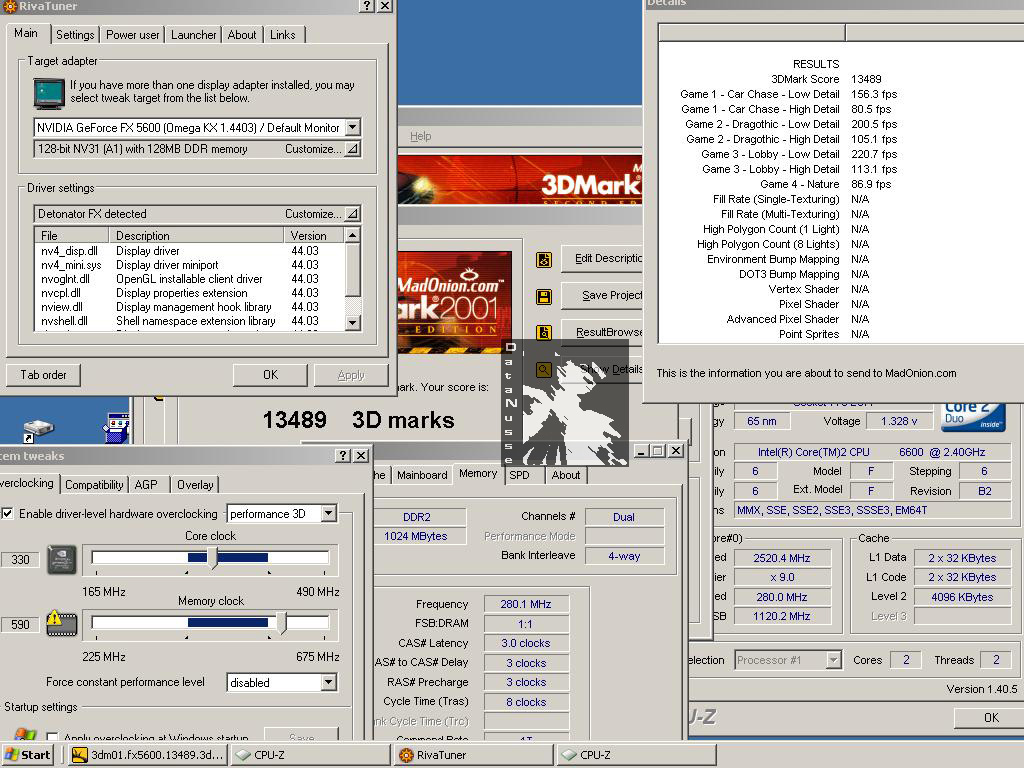
Task: Expand the Detonator FX Customize arrow
Action: (x=352, y=214)
